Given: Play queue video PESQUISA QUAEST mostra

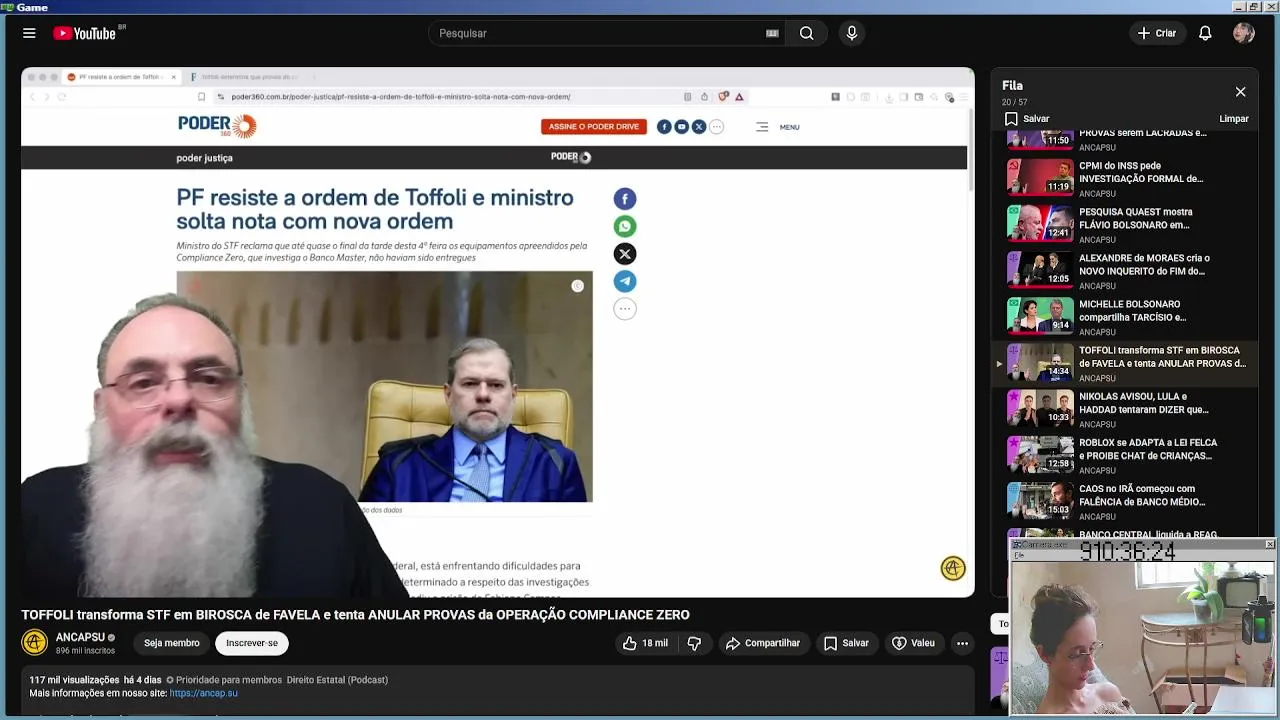Looking at the screenshot, I should pyautogui.click(x=1126, y=224).
